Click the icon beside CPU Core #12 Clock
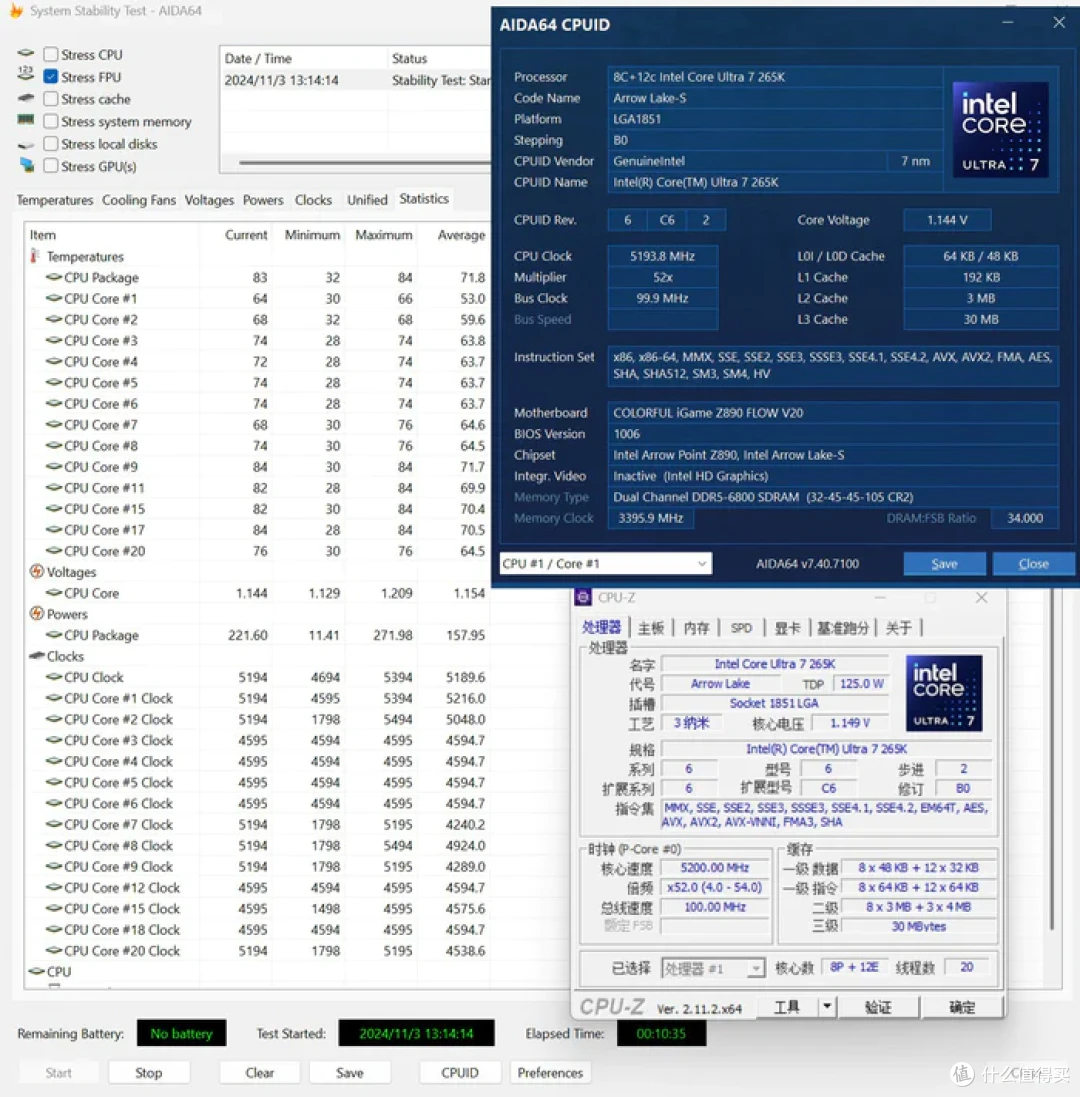This screenshot has height=1097, width=1080. pyautogui.click(x=53, y=887)
